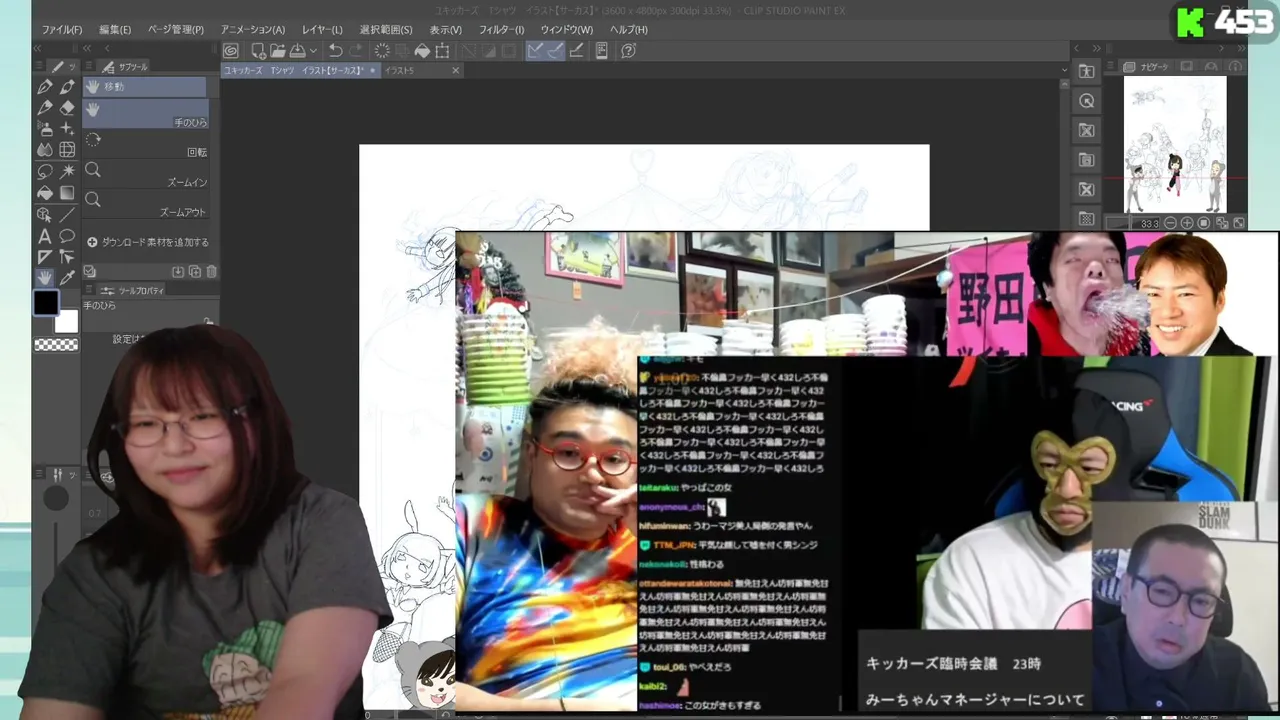Click the duplicate sub tool icon

click(x=195, y=271)
